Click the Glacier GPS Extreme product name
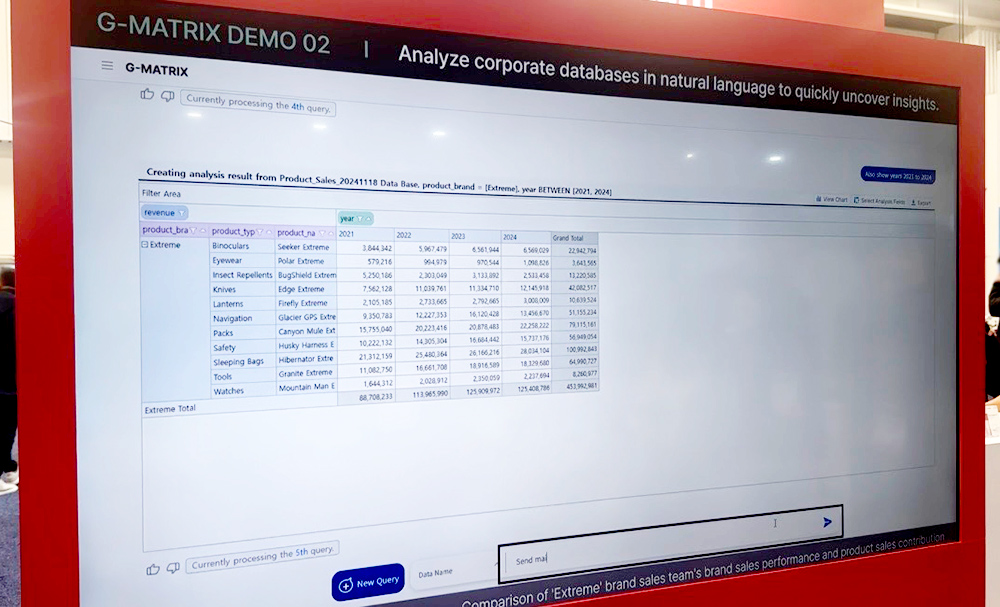Viewport: 1000px width, 607px height. 306,317
